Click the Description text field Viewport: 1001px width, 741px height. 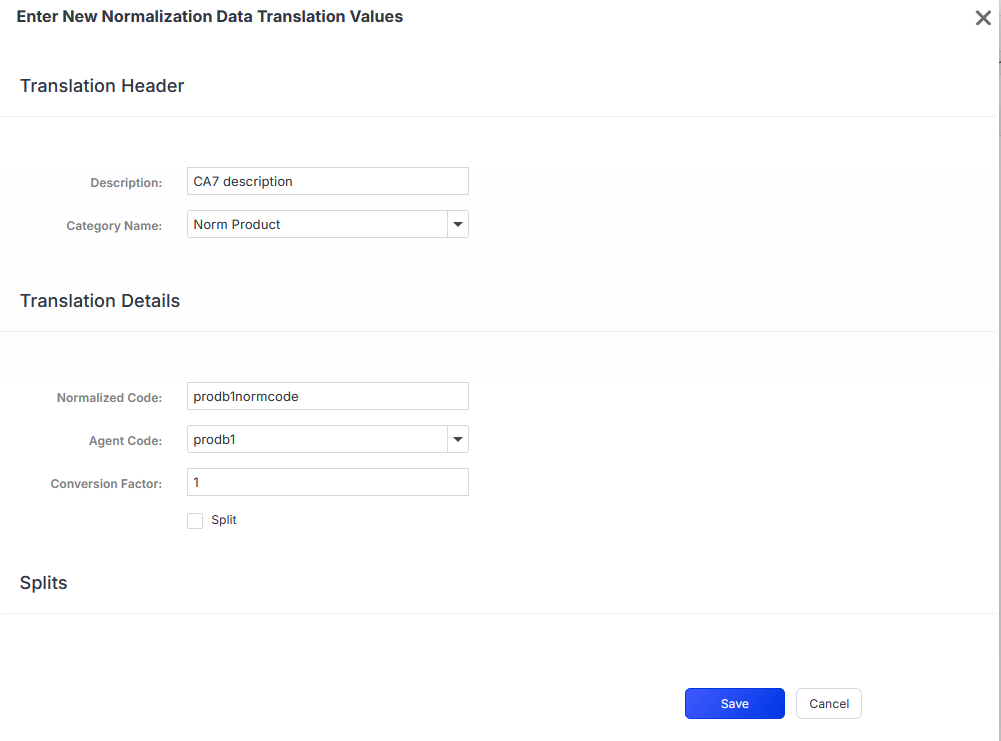click(327, 181)
